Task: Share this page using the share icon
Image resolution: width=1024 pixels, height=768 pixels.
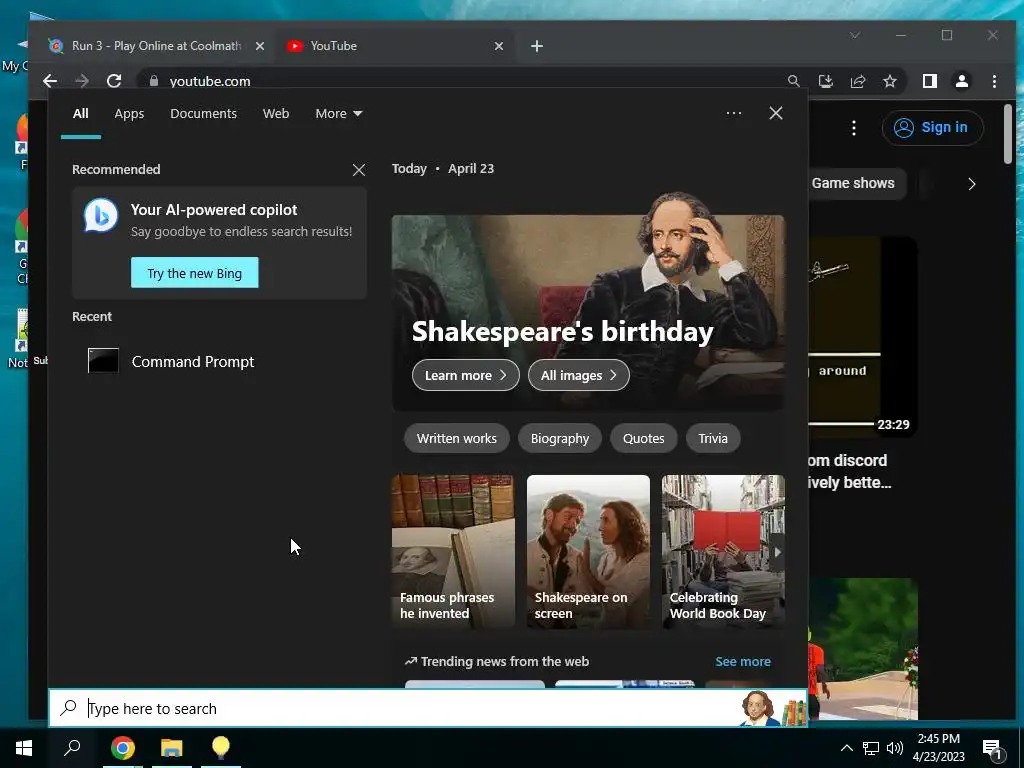Action: tap(857, 81)
